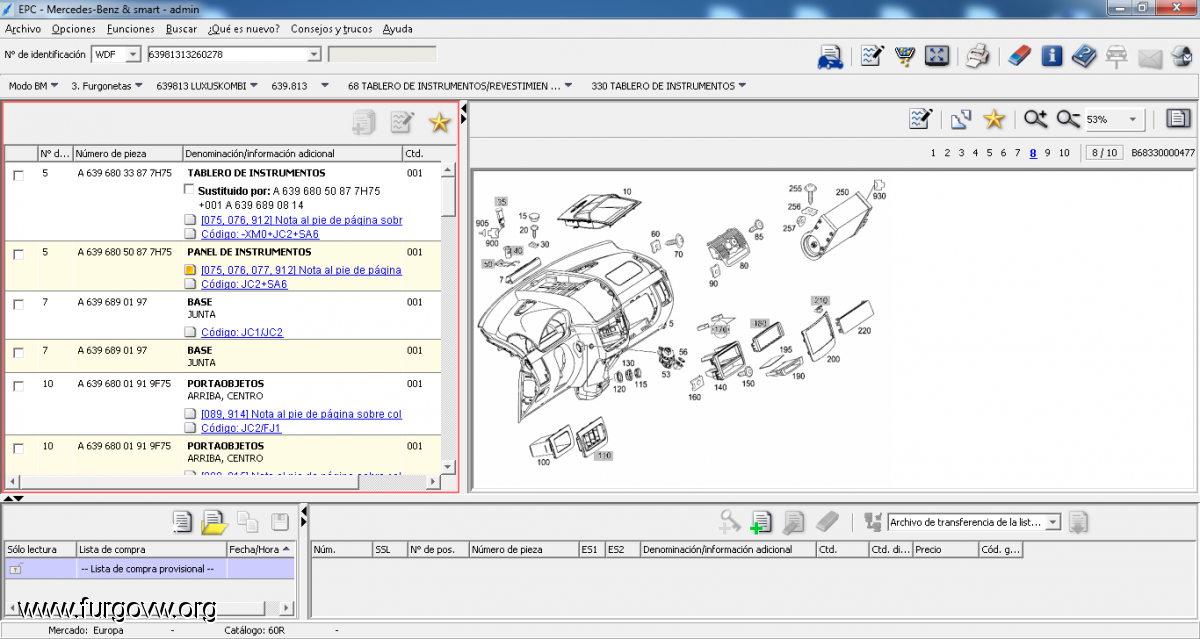Viewport: 1200px width, 639px height.
Task: Click the favorites star above the diagram
Action: [993, 119]
